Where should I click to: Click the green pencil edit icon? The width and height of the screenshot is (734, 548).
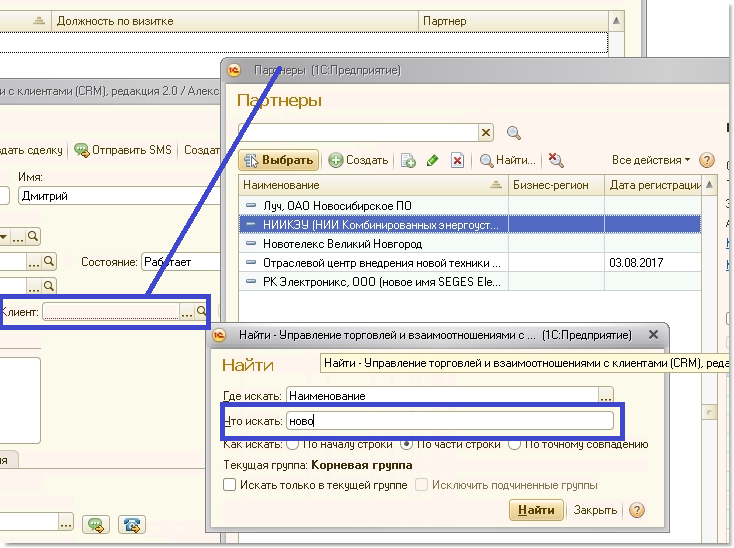(432, 161)
